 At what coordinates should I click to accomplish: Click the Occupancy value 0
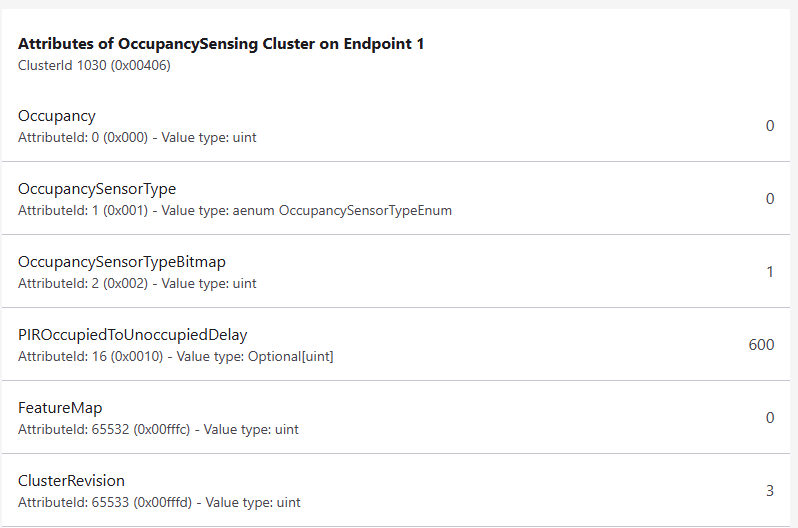click(x=770, y=126)
